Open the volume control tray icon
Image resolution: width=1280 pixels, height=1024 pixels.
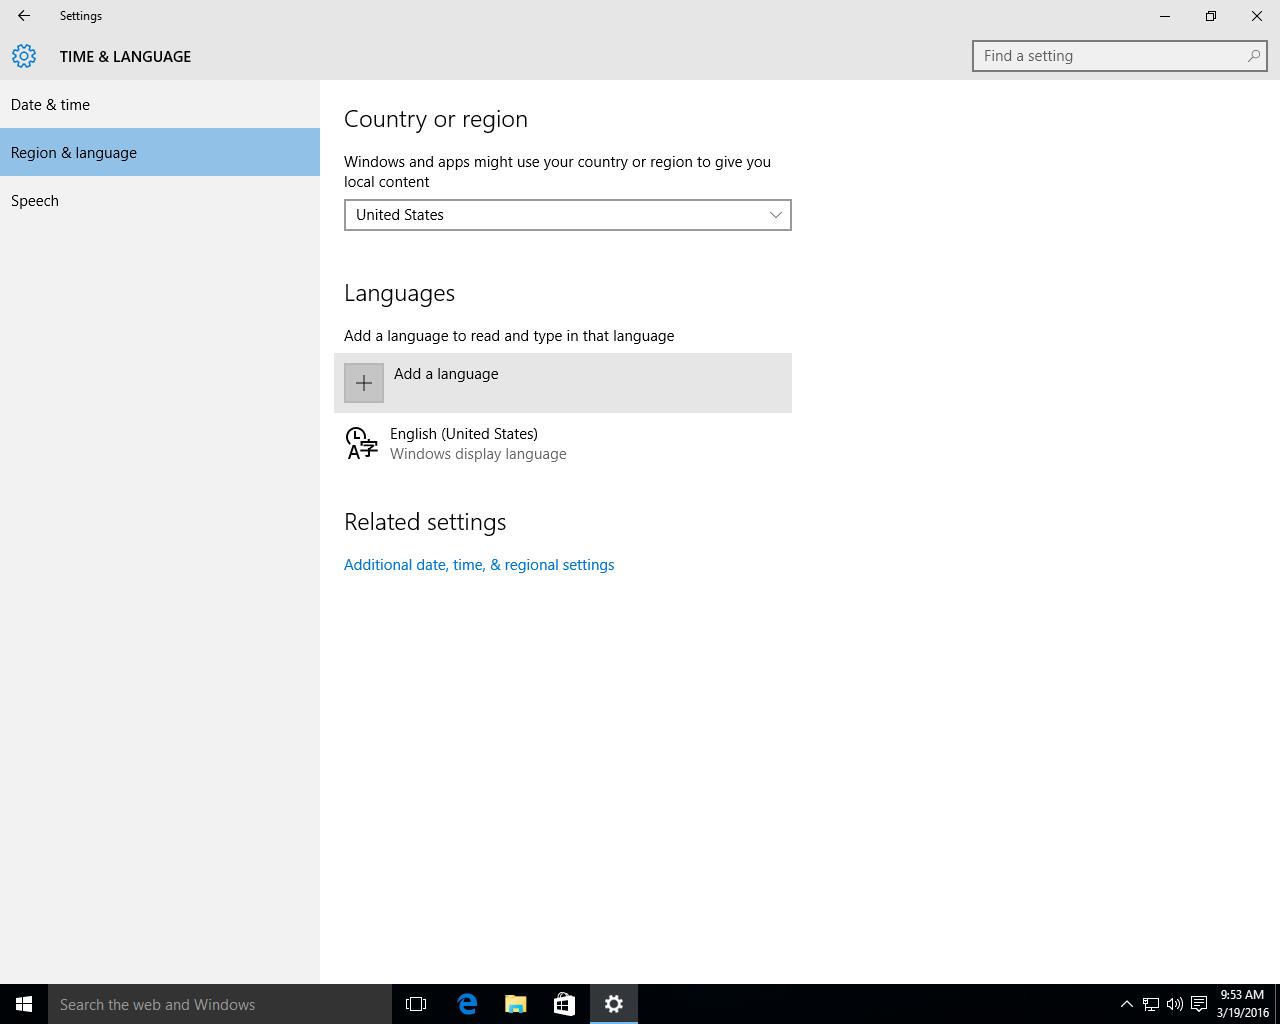tap(1175, 1004)
